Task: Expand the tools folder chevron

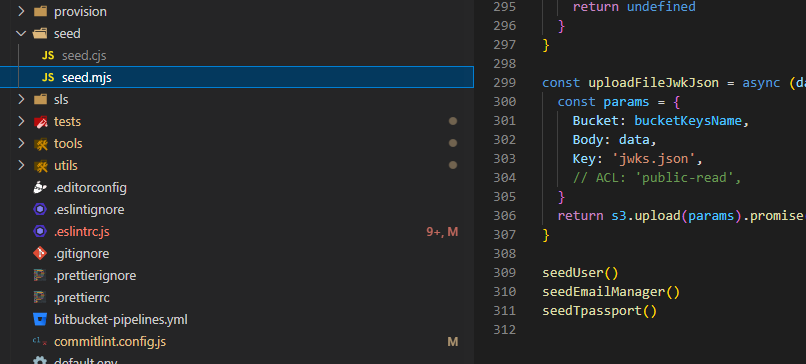Action: [21, 143]
